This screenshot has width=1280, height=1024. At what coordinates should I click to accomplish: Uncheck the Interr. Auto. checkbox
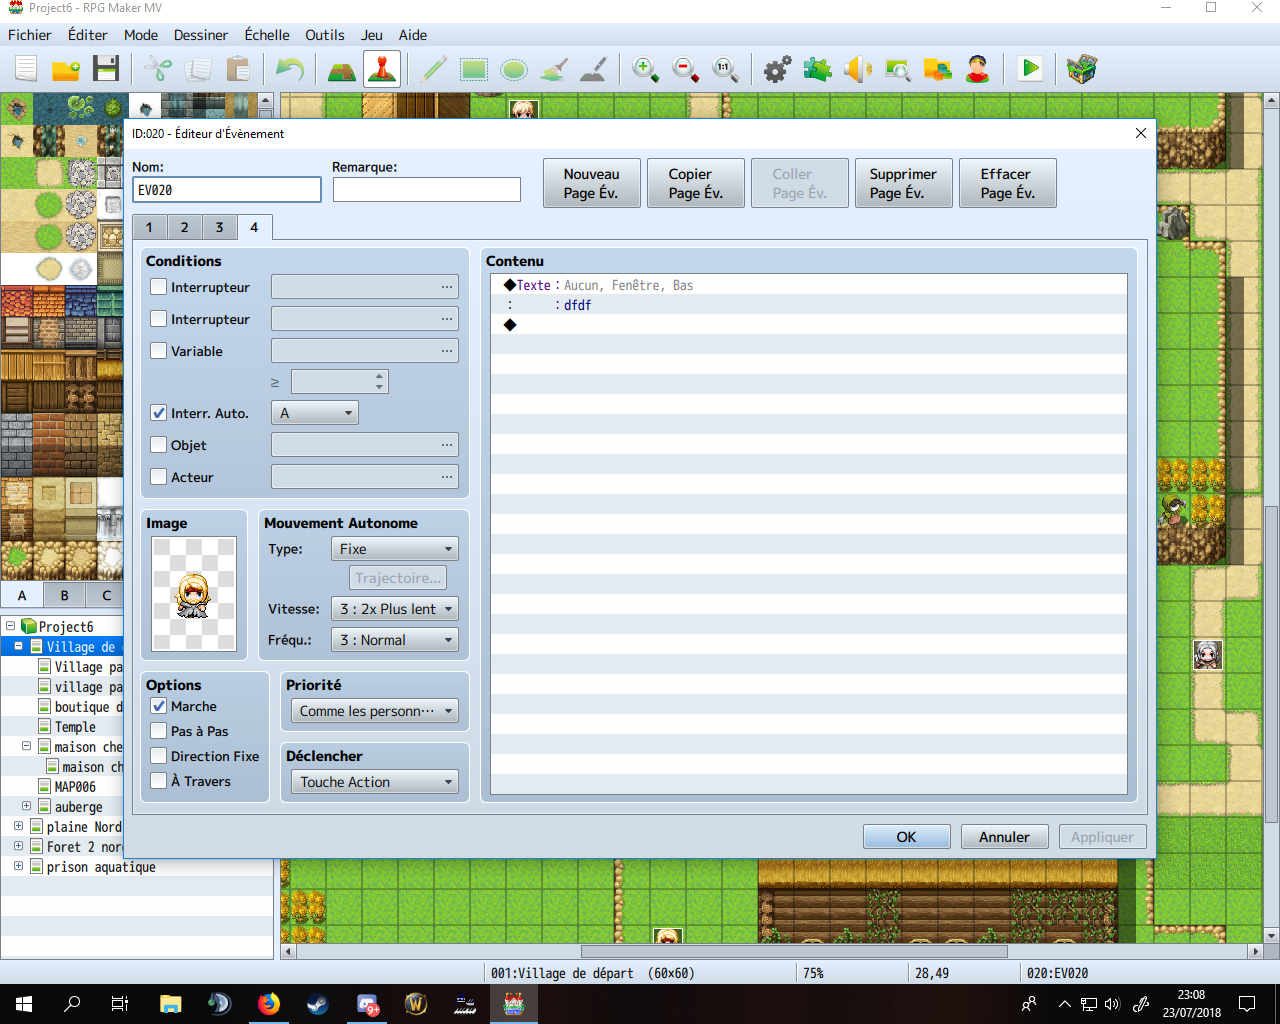[x=158, y=413]
